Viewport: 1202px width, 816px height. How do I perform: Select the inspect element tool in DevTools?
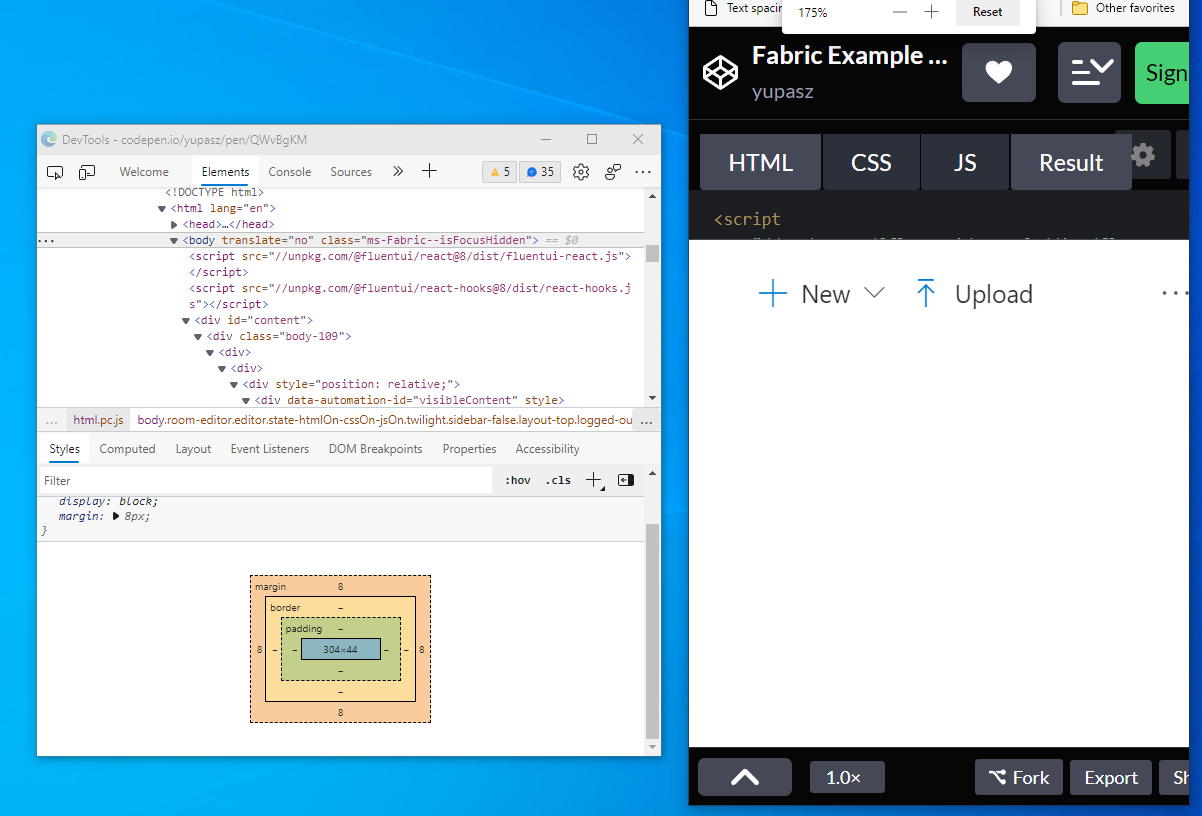point(55,172)
